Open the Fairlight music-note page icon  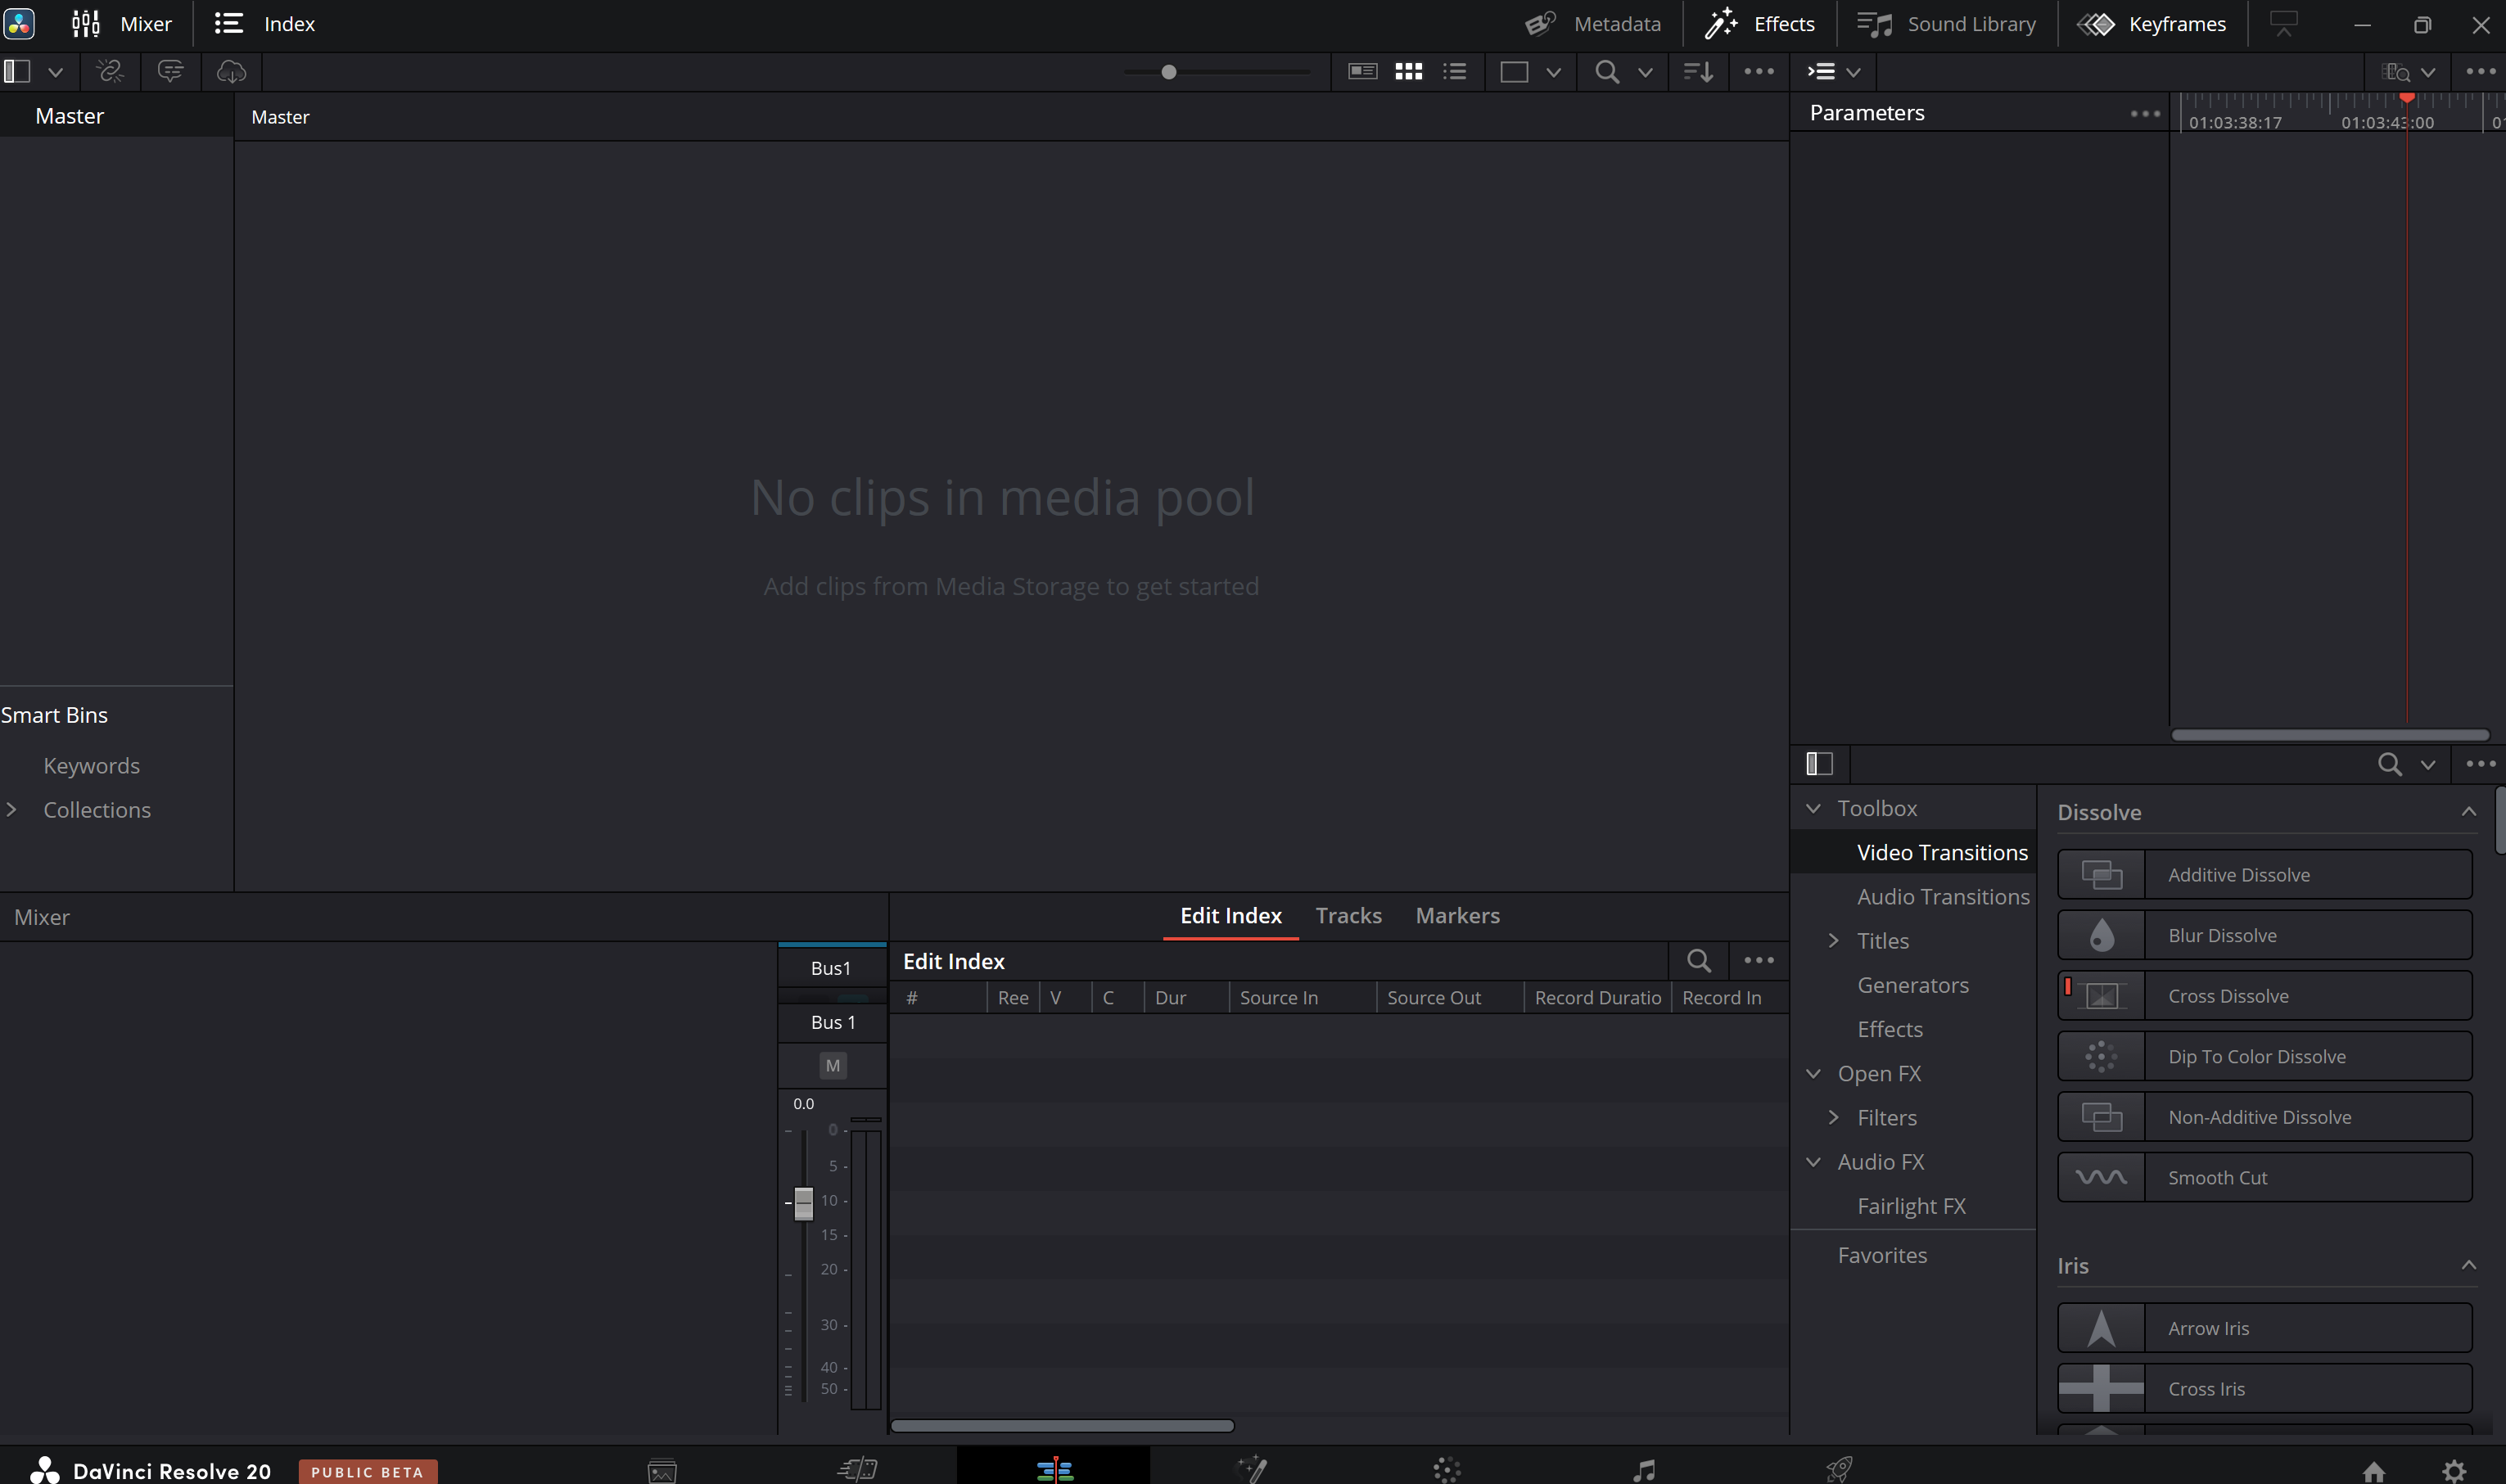[1644, 1470]
